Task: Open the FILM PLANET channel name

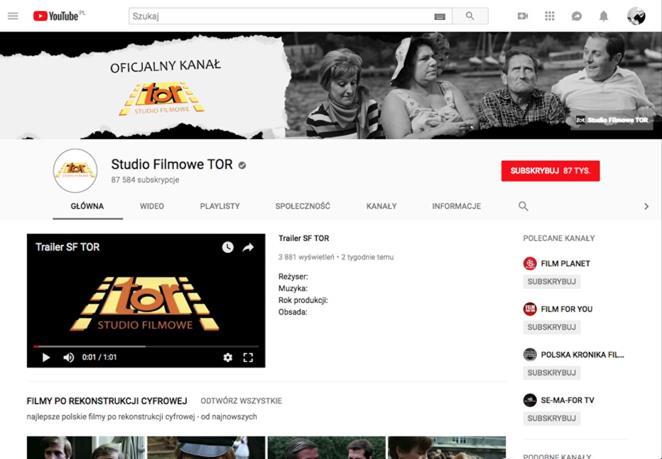Action: click(x=565, y=263)
